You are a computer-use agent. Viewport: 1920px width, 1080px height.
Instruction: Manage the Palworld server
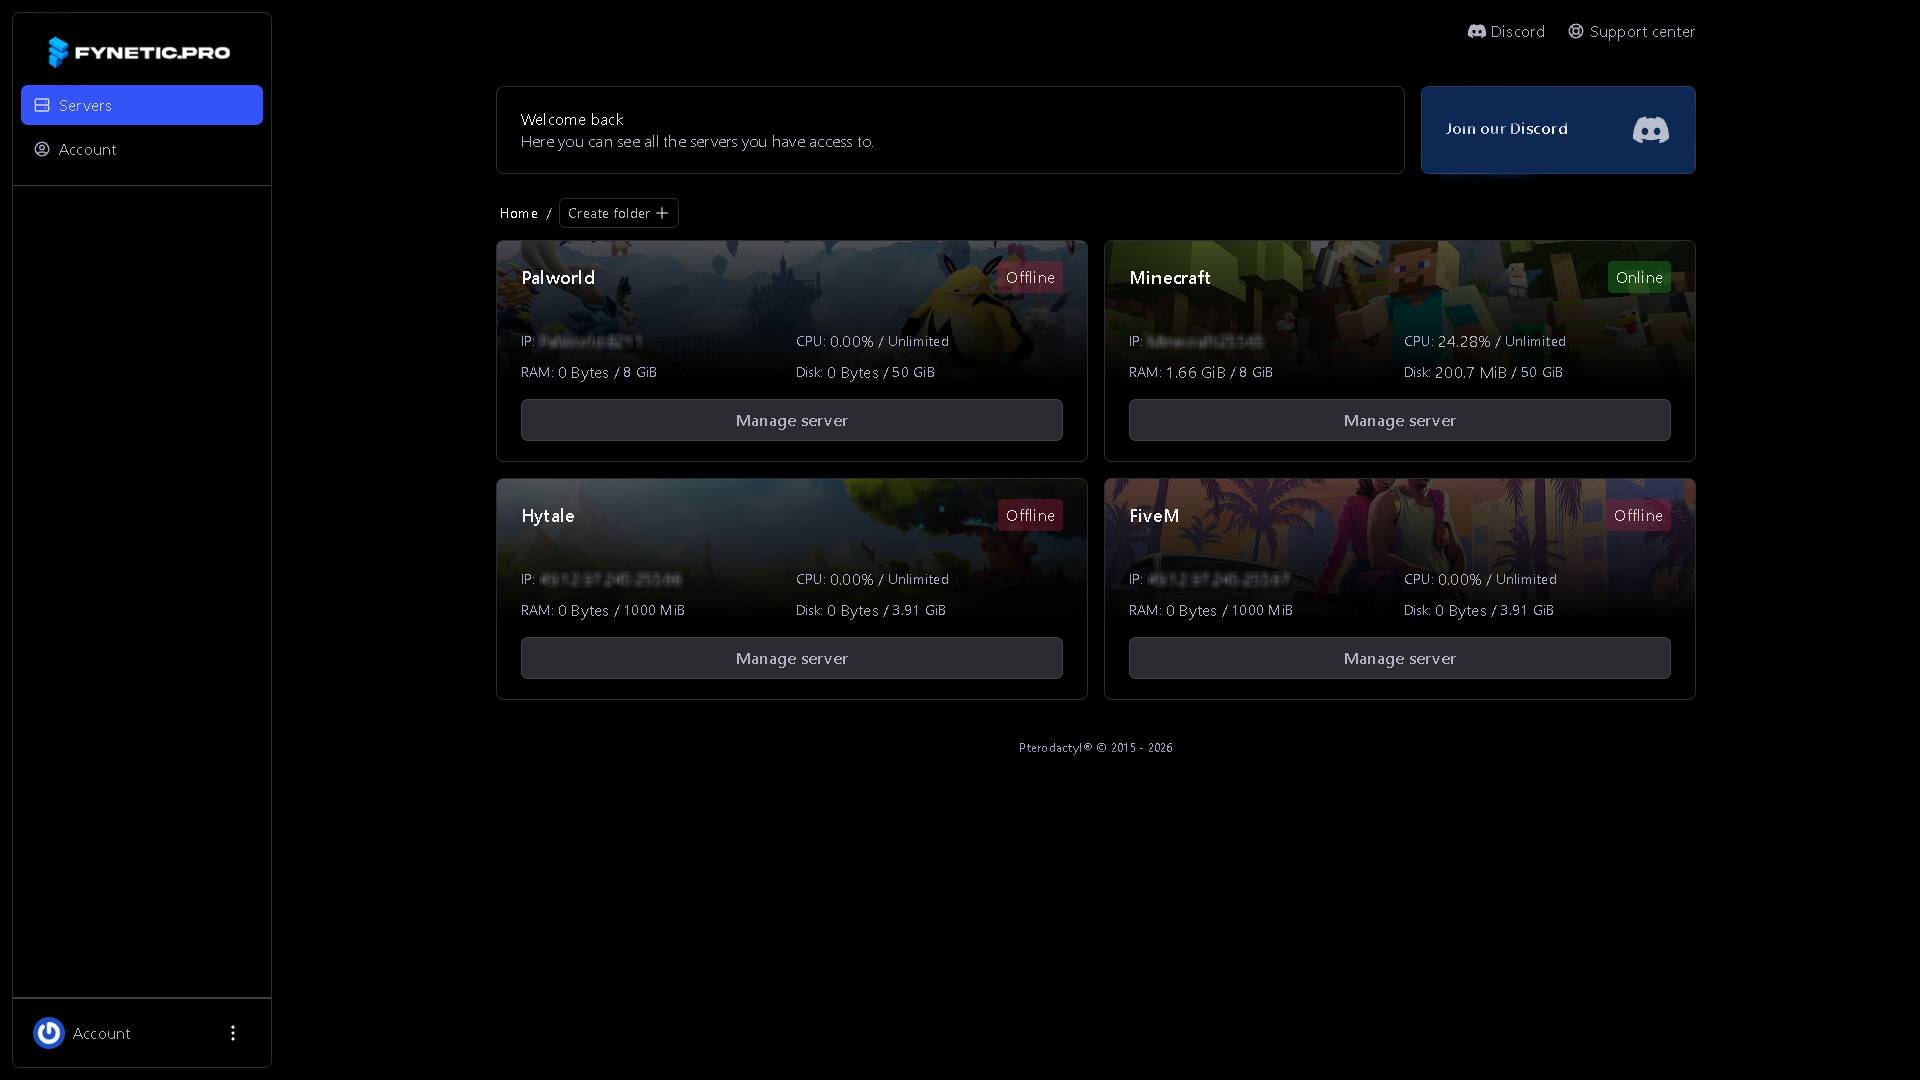point(792,420)
